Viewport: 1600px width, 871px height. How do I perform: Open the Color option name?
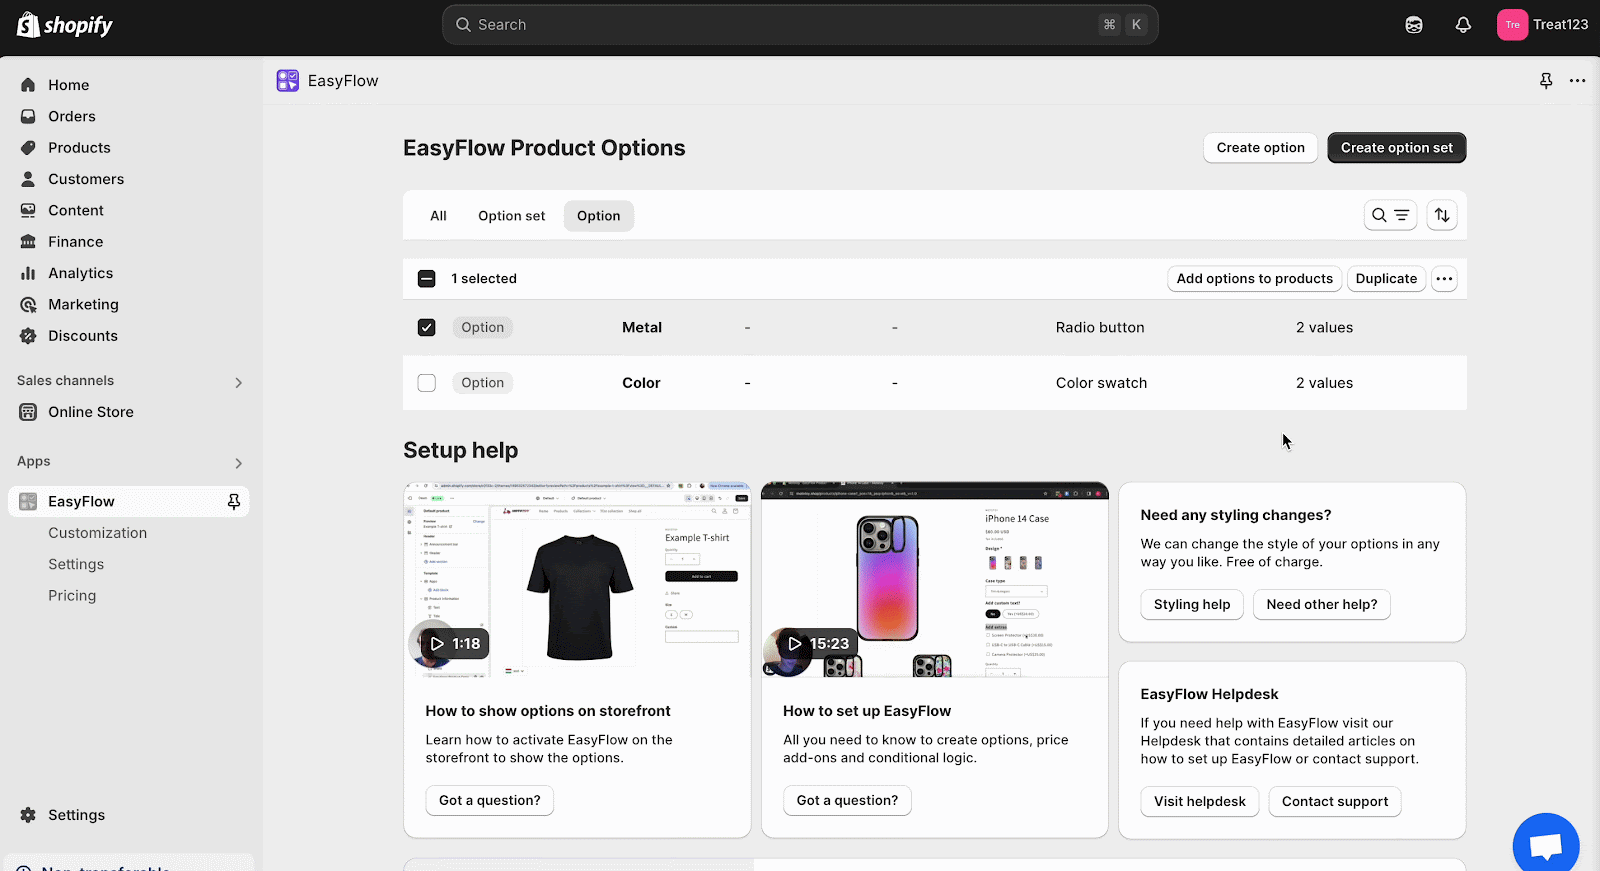(641, 383)
